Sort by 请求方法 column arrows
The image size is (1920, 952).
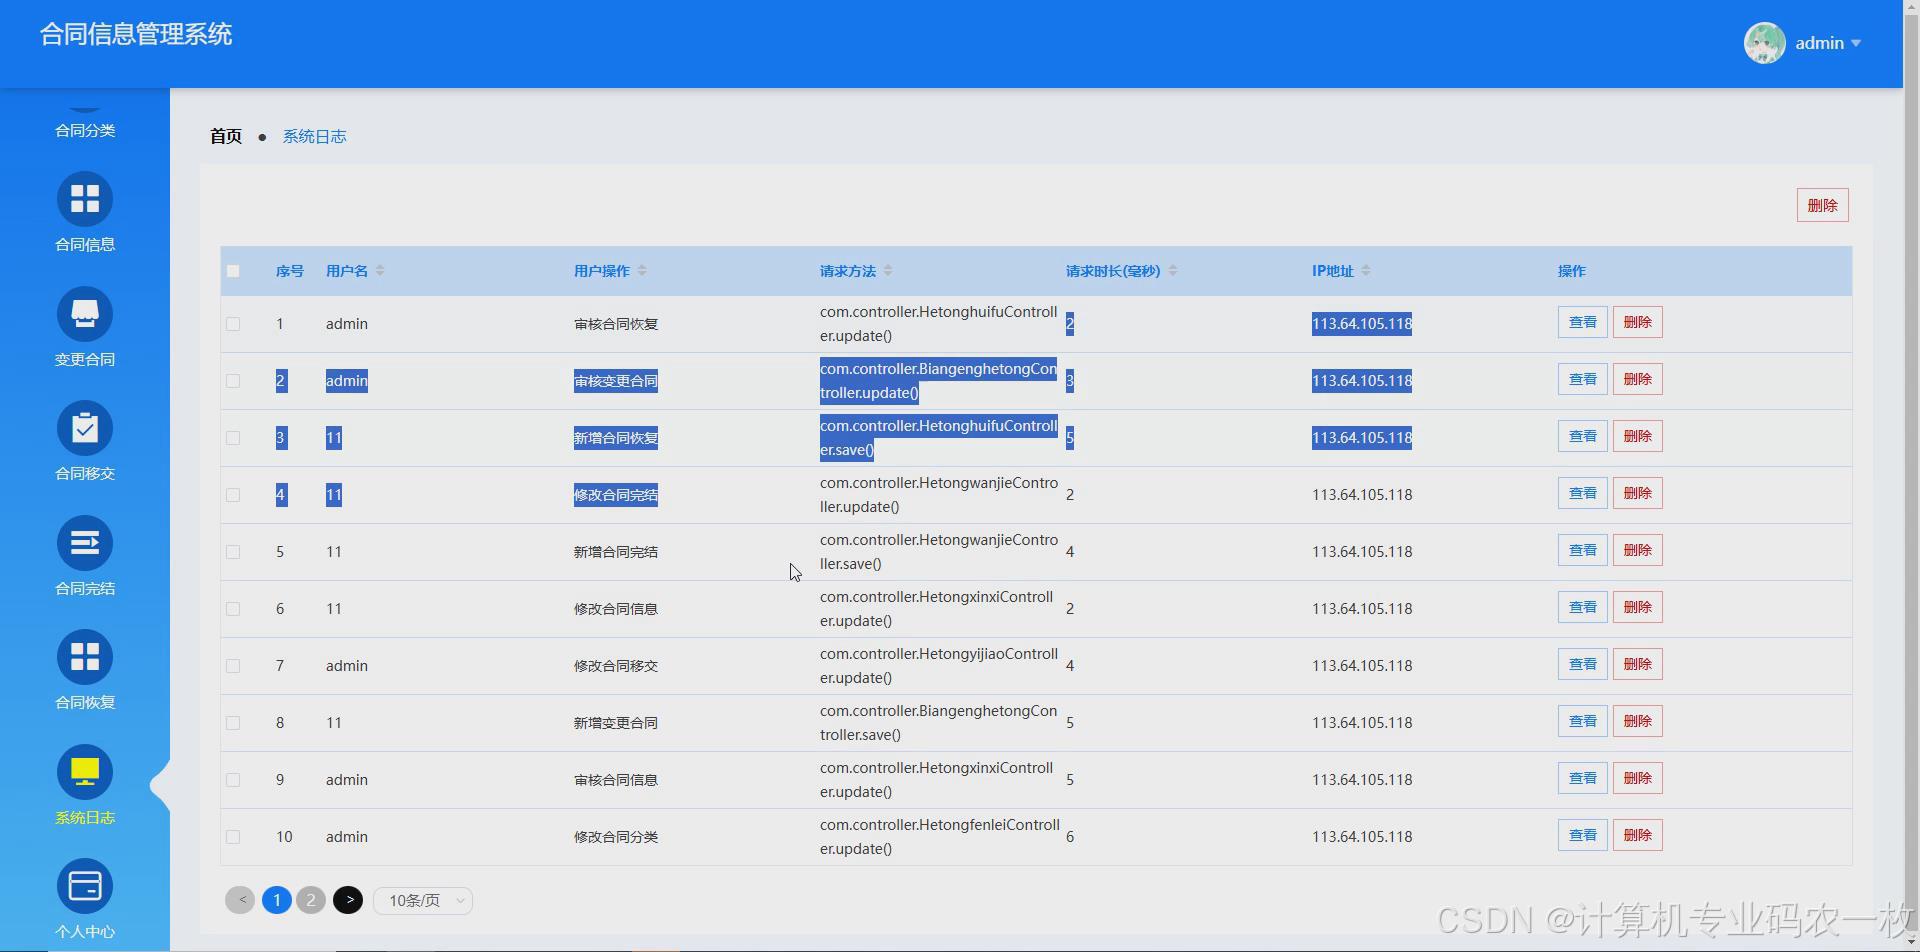(888, 271)
